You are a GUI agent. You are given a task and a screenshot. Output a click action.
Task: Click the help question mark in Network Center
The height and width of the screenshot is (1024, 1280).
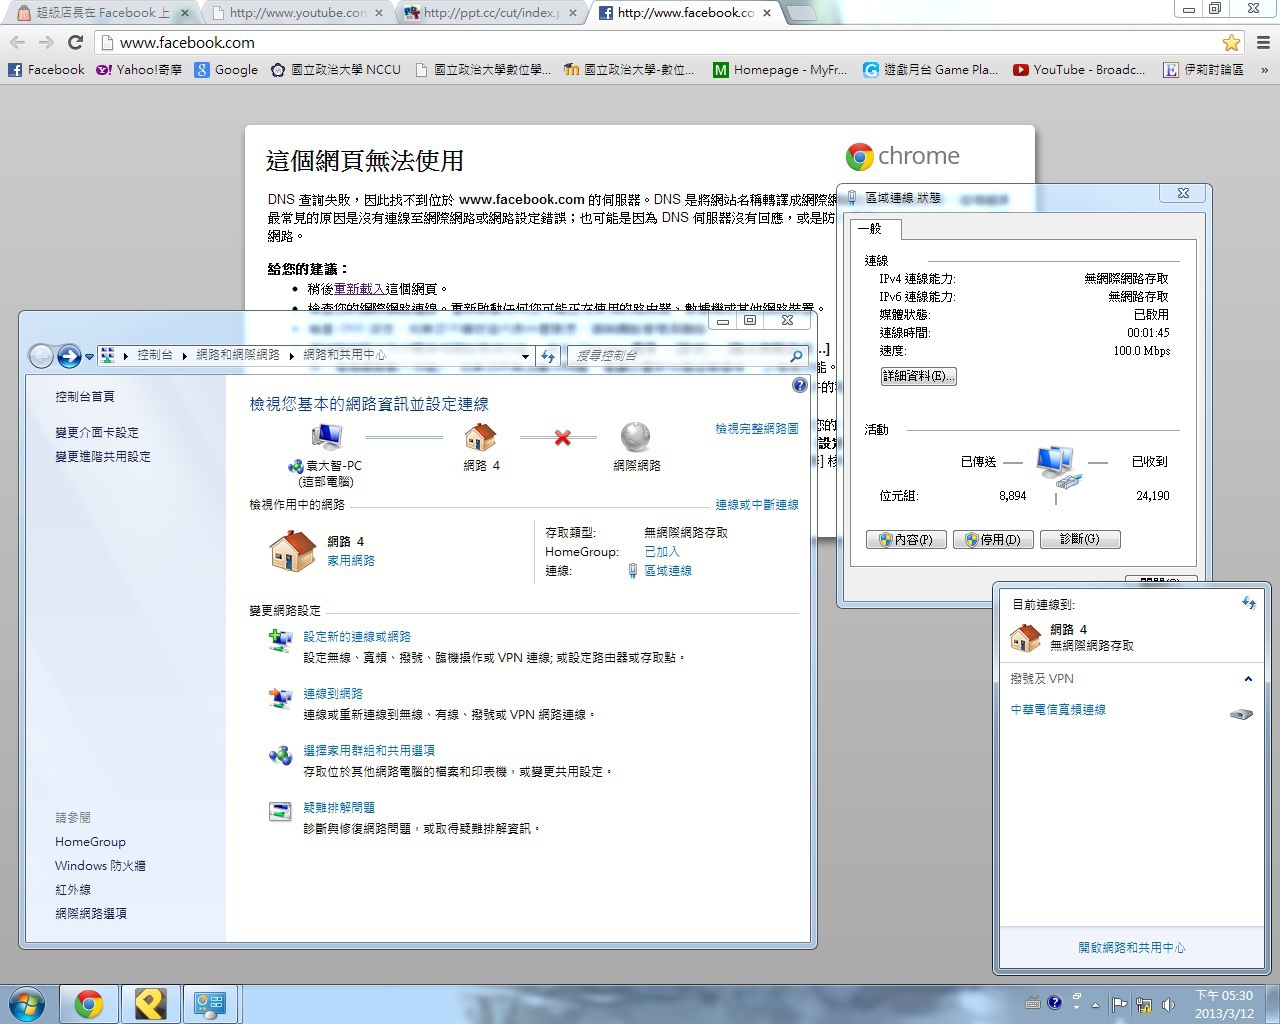coord(799,385)
